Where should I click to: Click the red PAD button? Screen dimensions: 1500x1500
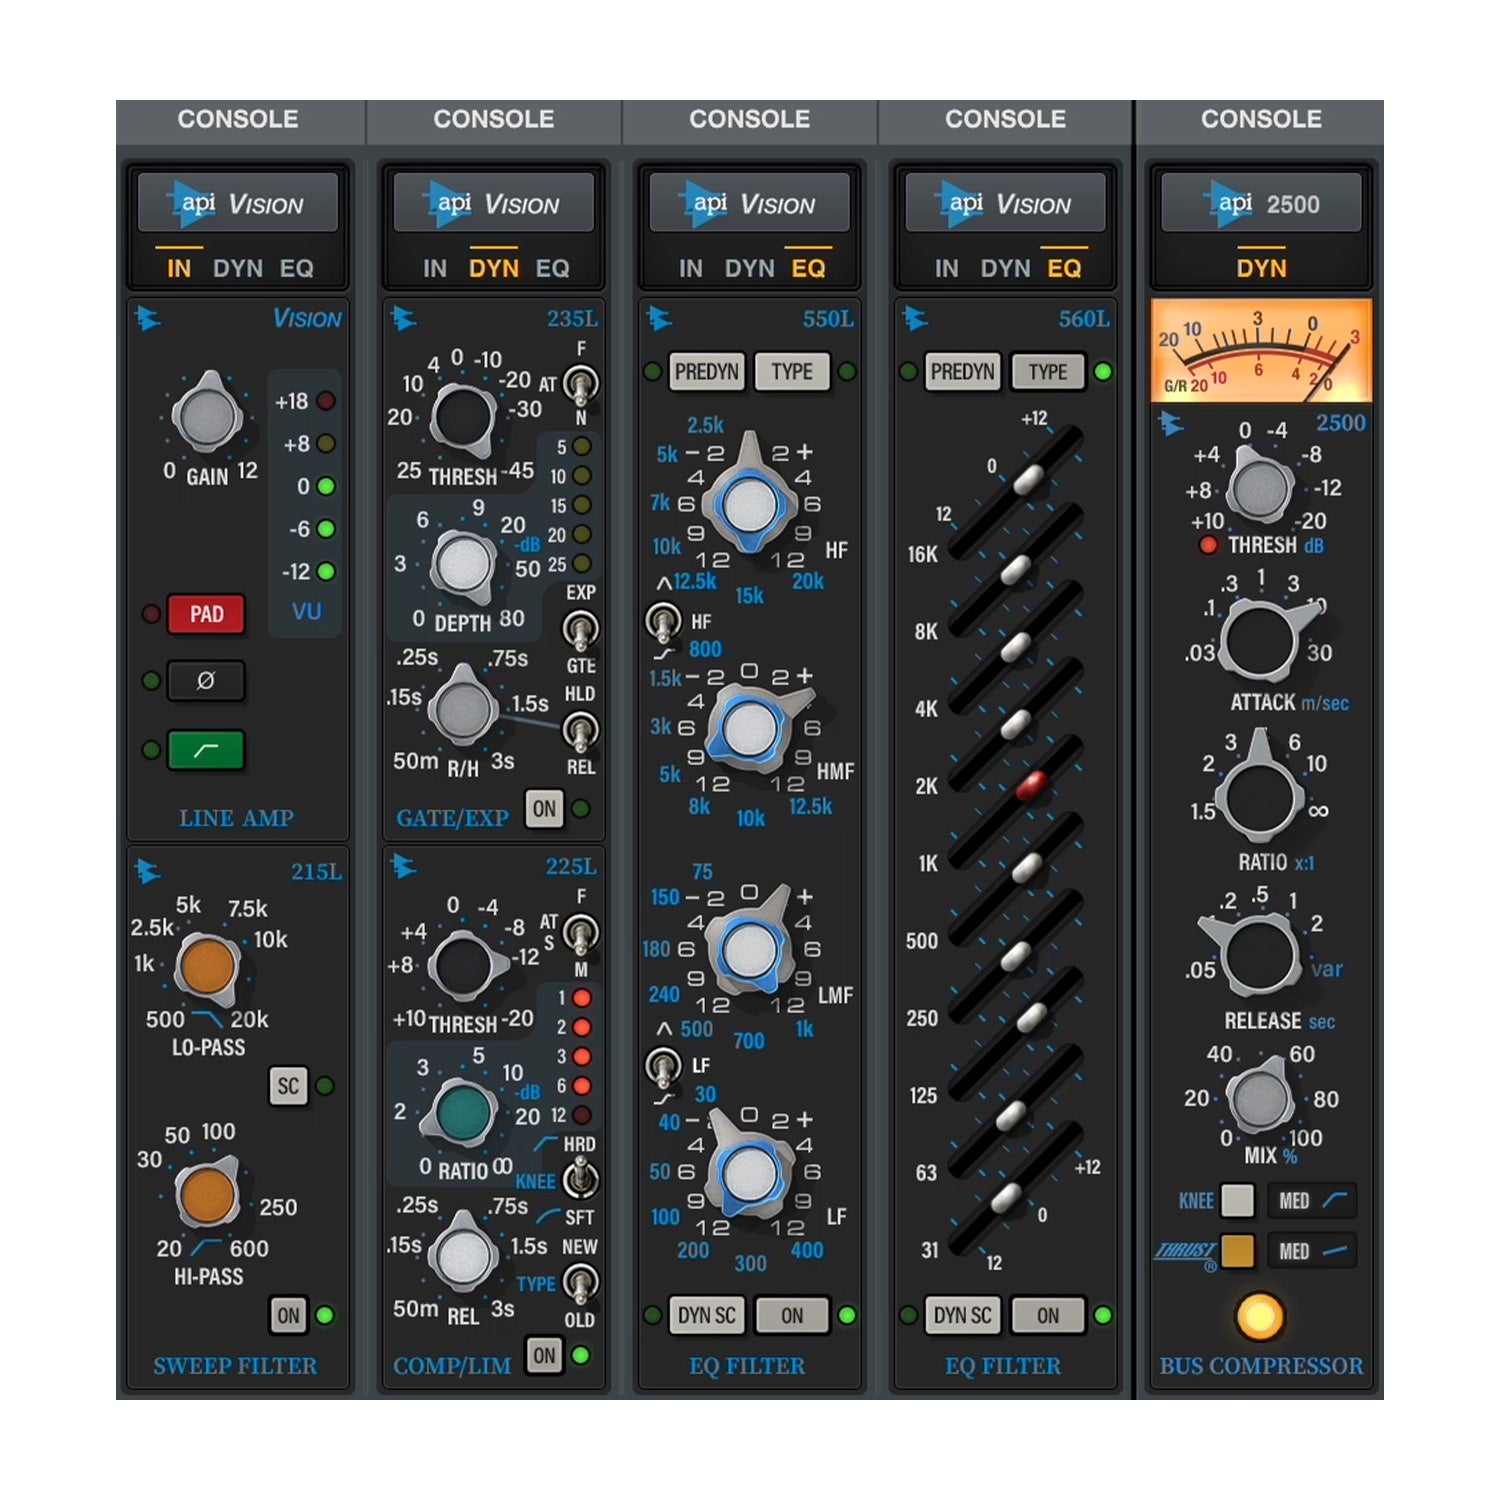click(206, 614)
